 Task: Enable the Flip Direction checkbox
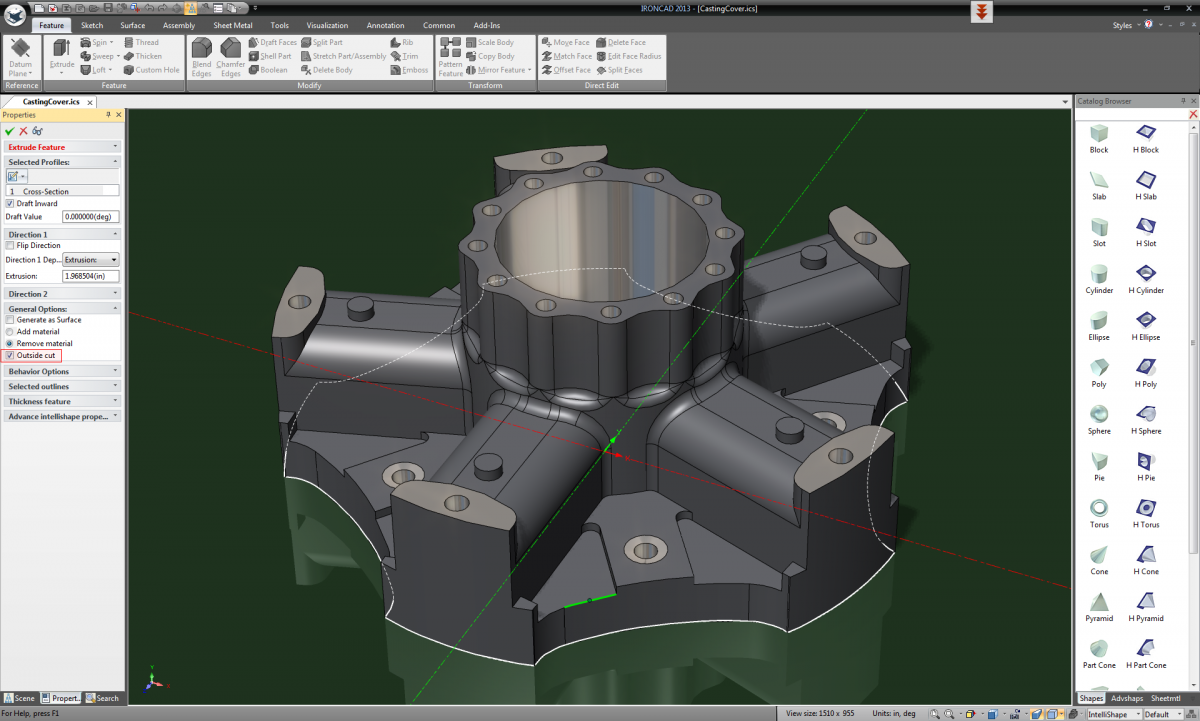pos(10,245)
